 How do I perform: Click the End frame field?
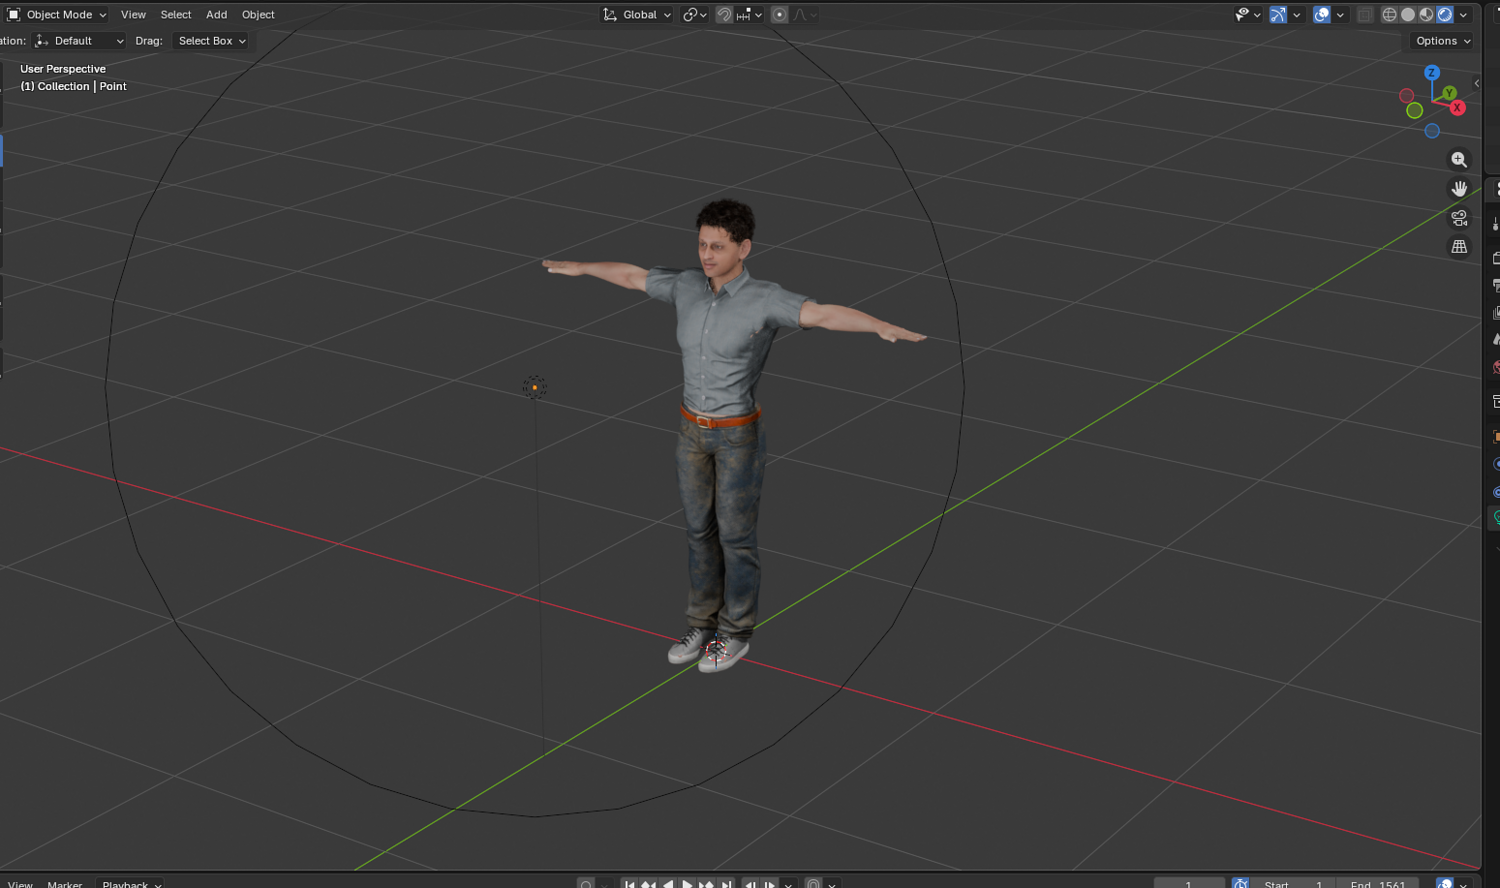1377,884
